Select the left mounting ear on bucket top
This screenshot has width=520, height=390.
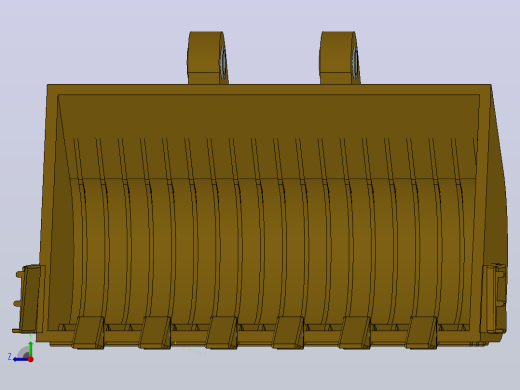pos(207,58)
